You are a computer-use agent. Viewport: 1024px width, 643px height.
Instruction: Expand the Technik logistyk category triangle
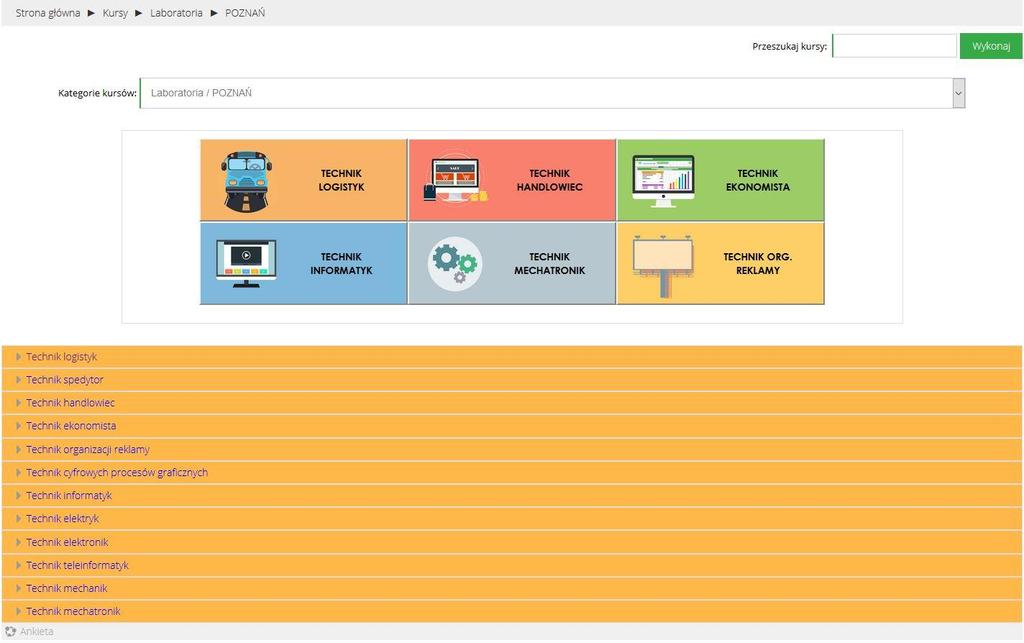[x=18, y=357]
